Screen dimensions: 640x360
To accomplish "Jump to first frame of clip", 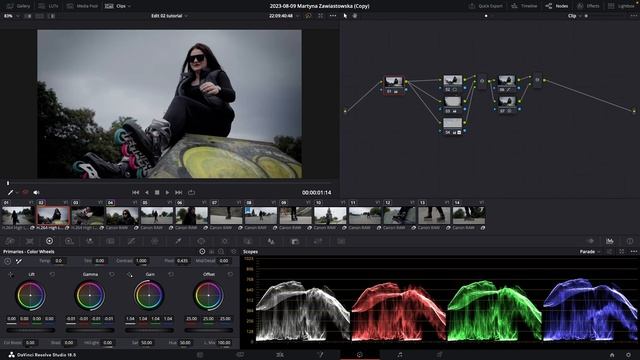I will [136, 192].
